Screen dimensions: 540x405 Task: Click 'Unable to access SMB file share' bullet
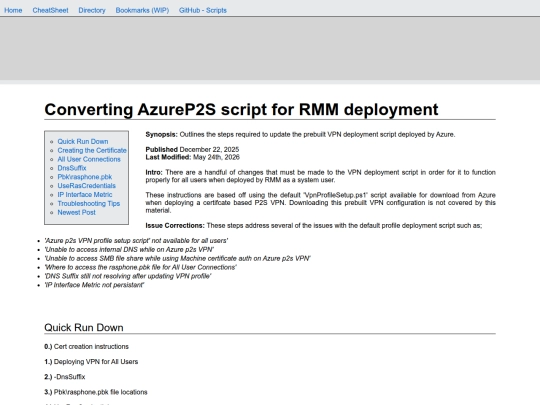177,259
